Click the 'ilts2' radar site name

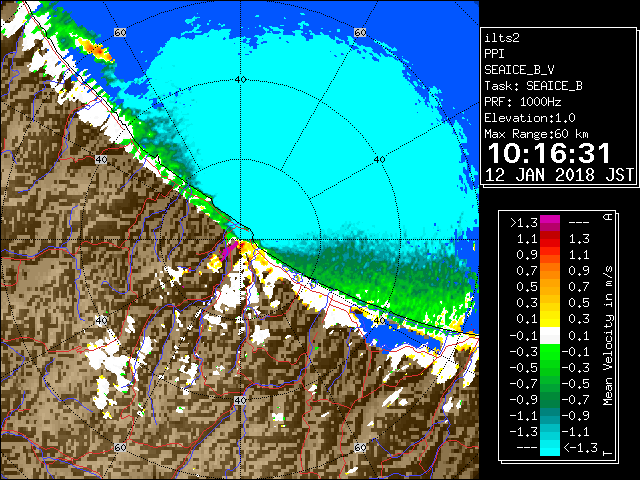click(502, 38)
